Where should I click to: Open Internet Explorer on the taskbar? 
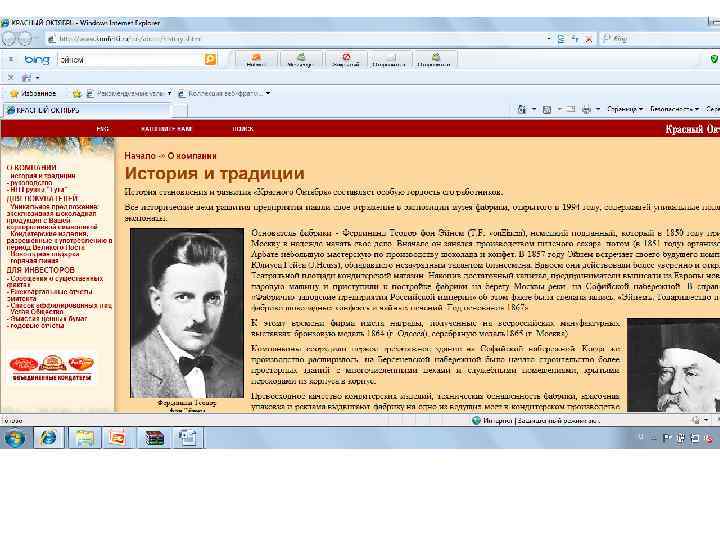[x=48, y=438]
